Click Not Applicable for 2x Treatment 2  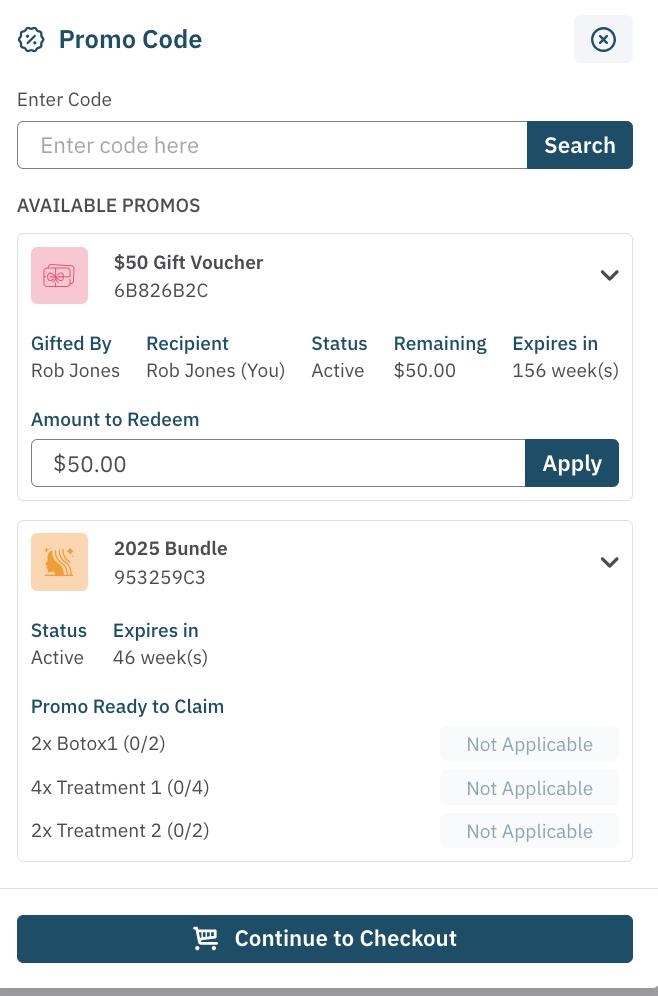pyautogui.click(x=529, y=832)
